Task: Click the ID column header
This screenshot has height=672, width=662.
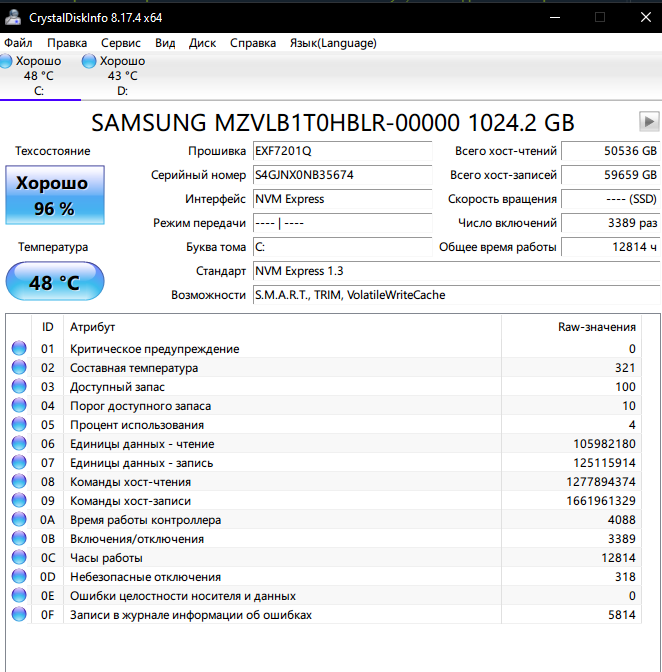Action: [48, 327]
